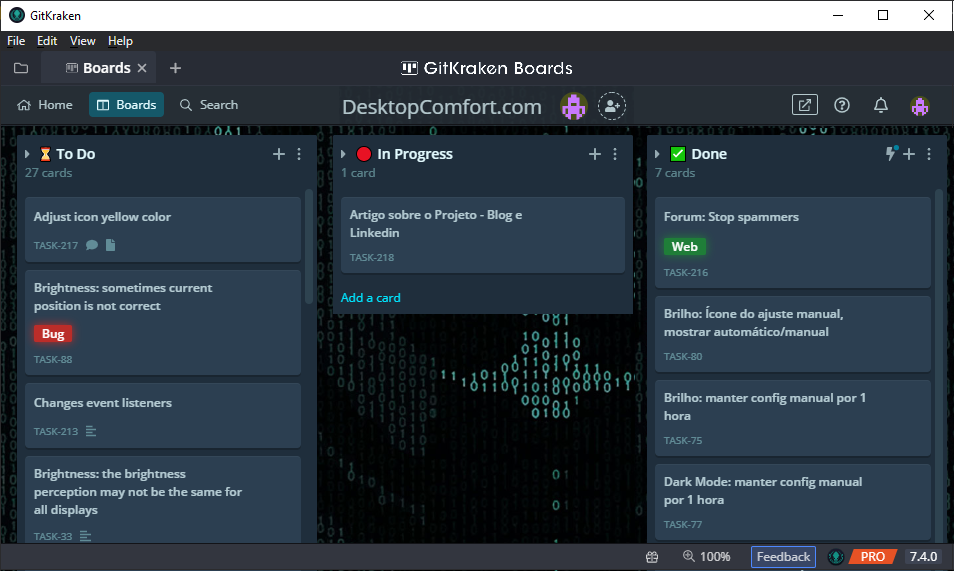Image resolution: width=954 pixels, height=571 pixels.
Task: Open card Dark Mode: manter config manual
Action: coord(793,502)
